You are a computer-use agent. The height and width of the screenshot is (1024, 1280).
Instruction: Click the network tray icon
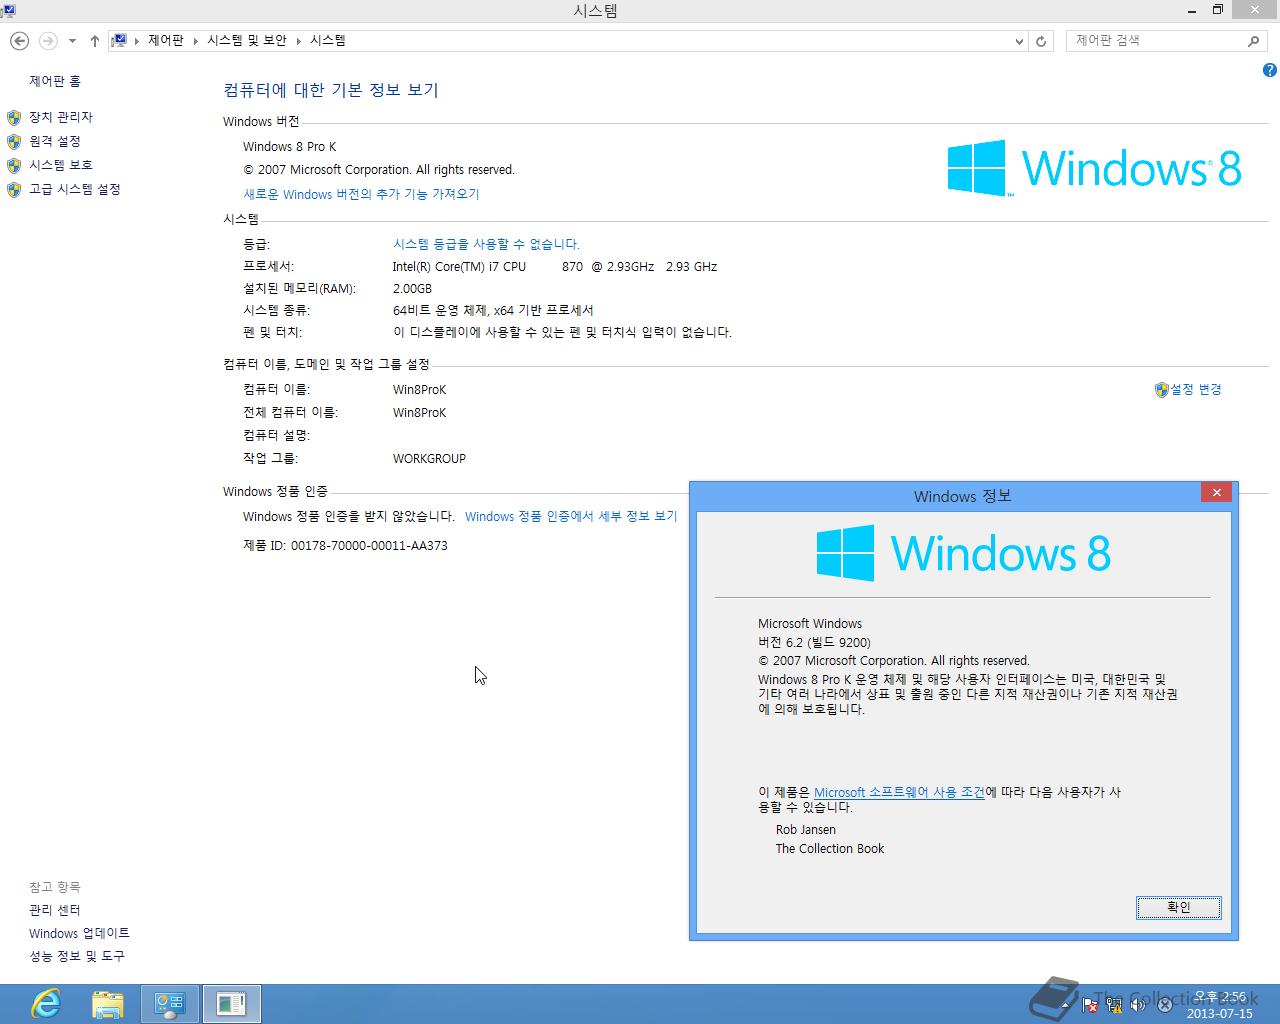click(x=1114, y=1005)
